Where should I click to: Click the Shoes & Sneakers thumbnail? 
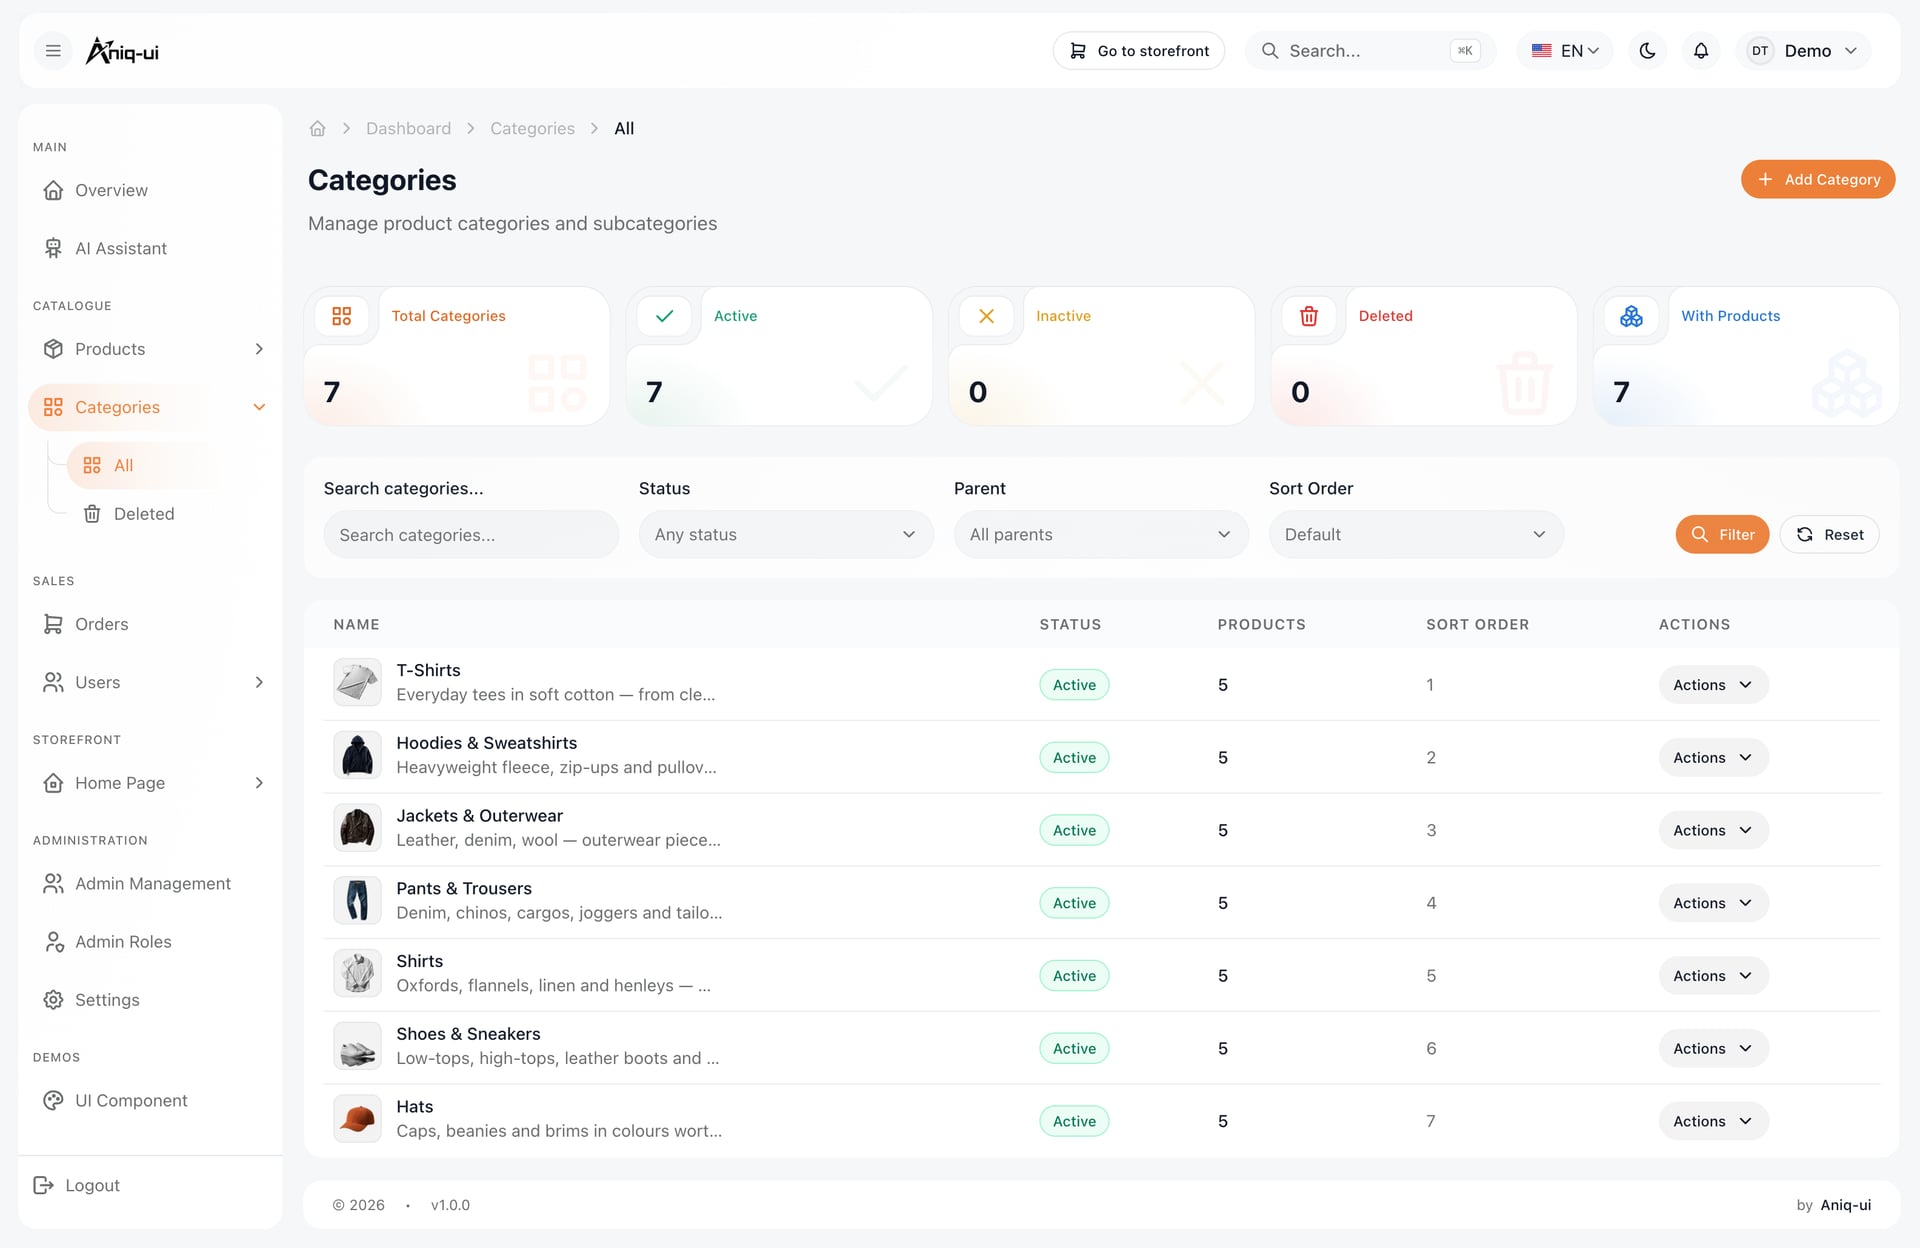click(x=357, y=1048)
